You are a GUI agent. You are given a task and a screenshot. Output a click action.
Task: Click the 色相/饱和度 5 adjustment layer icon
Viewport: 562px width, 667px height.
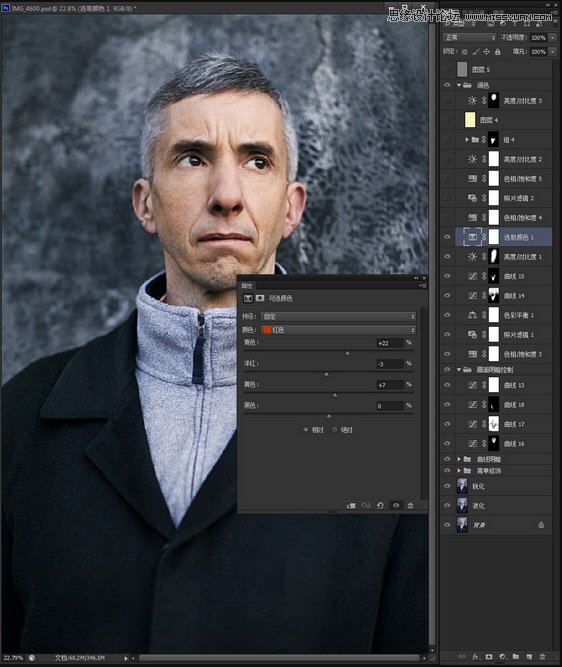coord(472,179)
